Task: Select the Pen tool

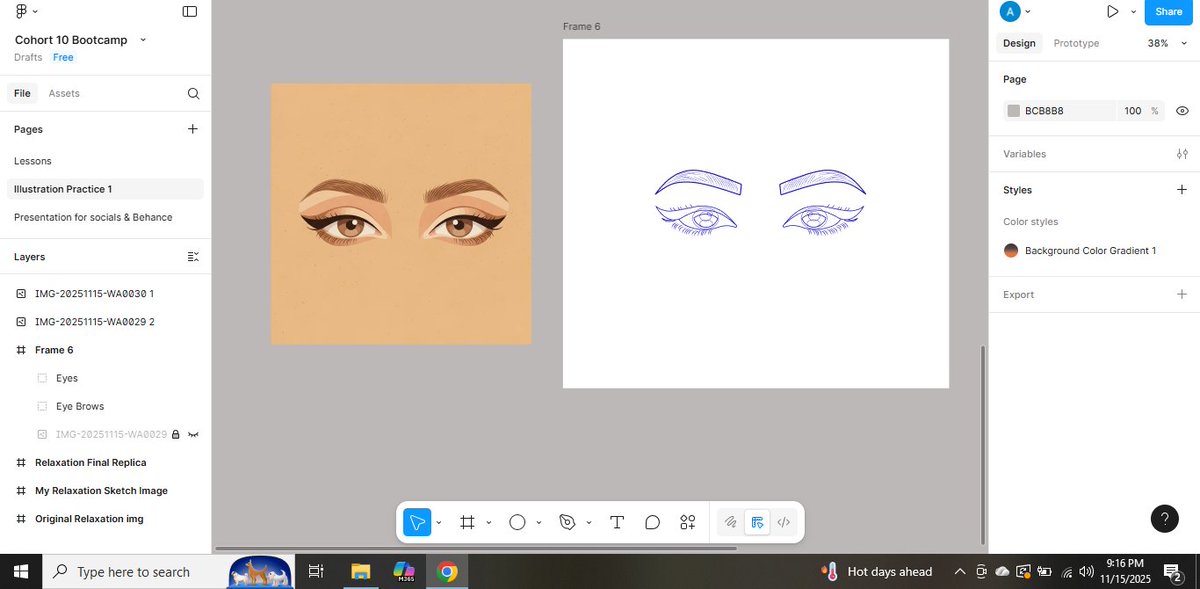Action: pyautogui.click(x=567, y=521)
